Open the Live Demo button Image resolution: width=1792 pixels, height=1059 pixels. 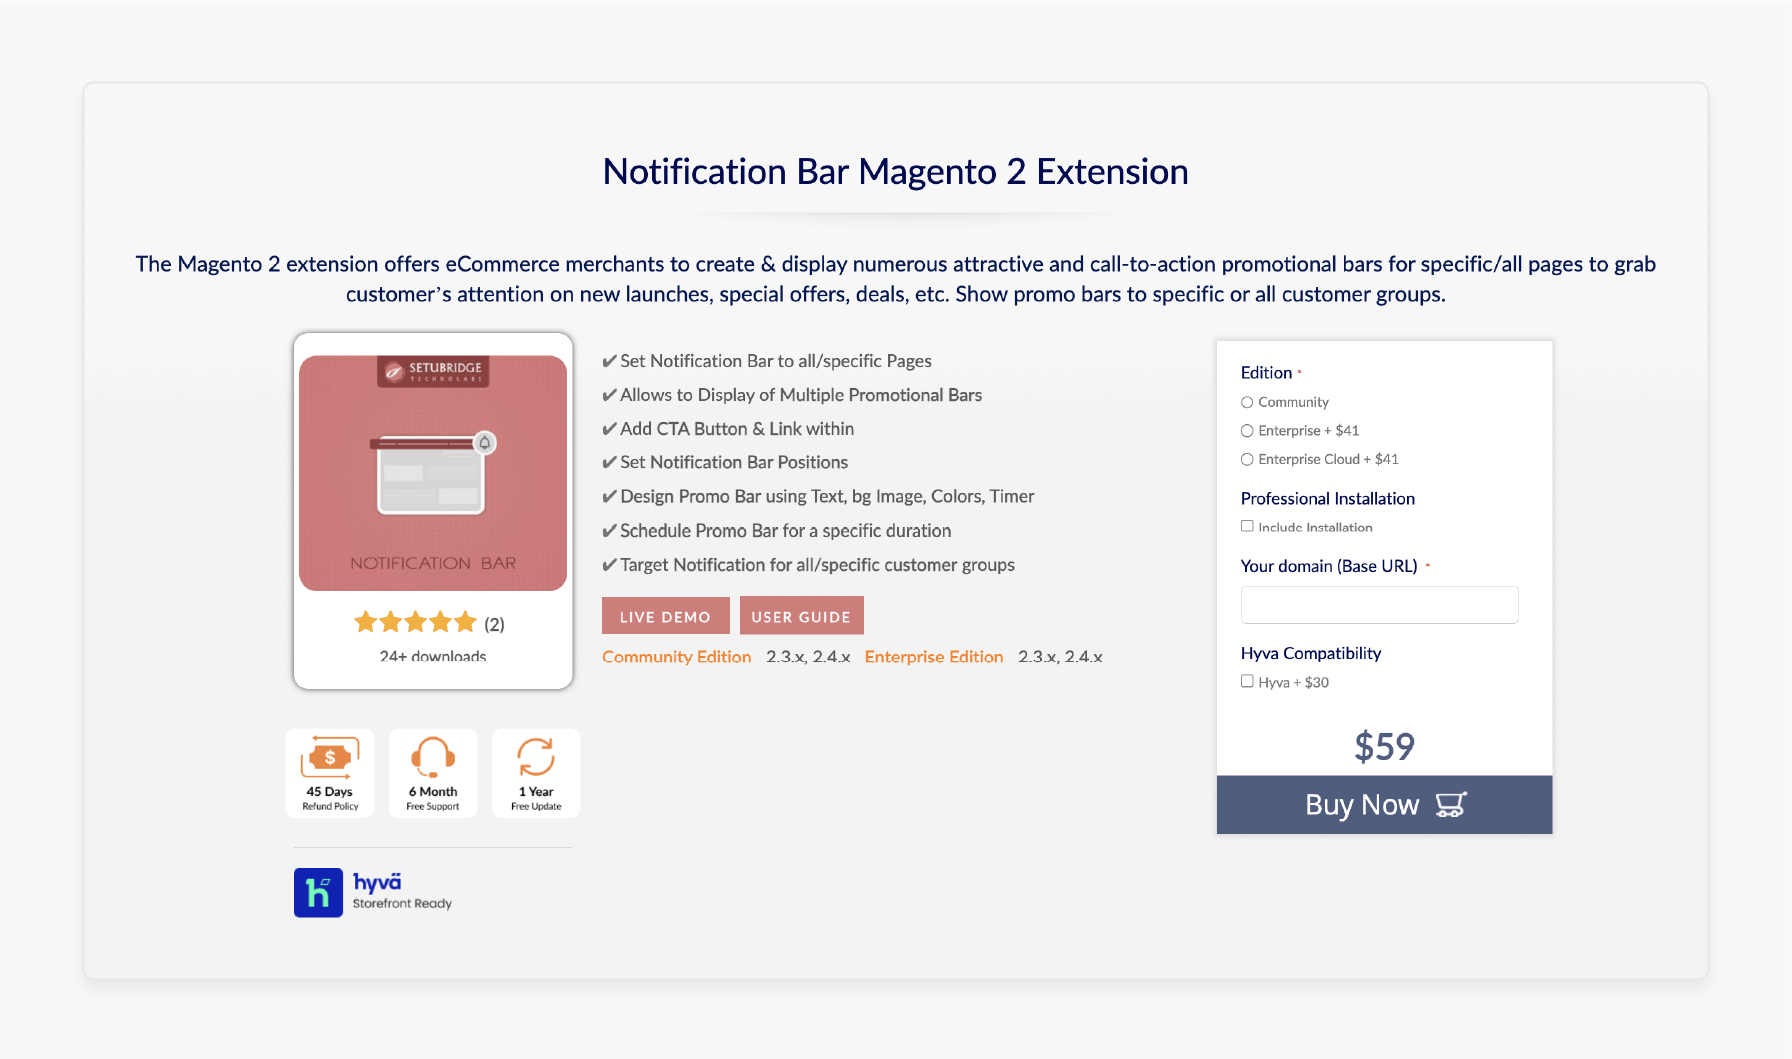tap(666, 616)
